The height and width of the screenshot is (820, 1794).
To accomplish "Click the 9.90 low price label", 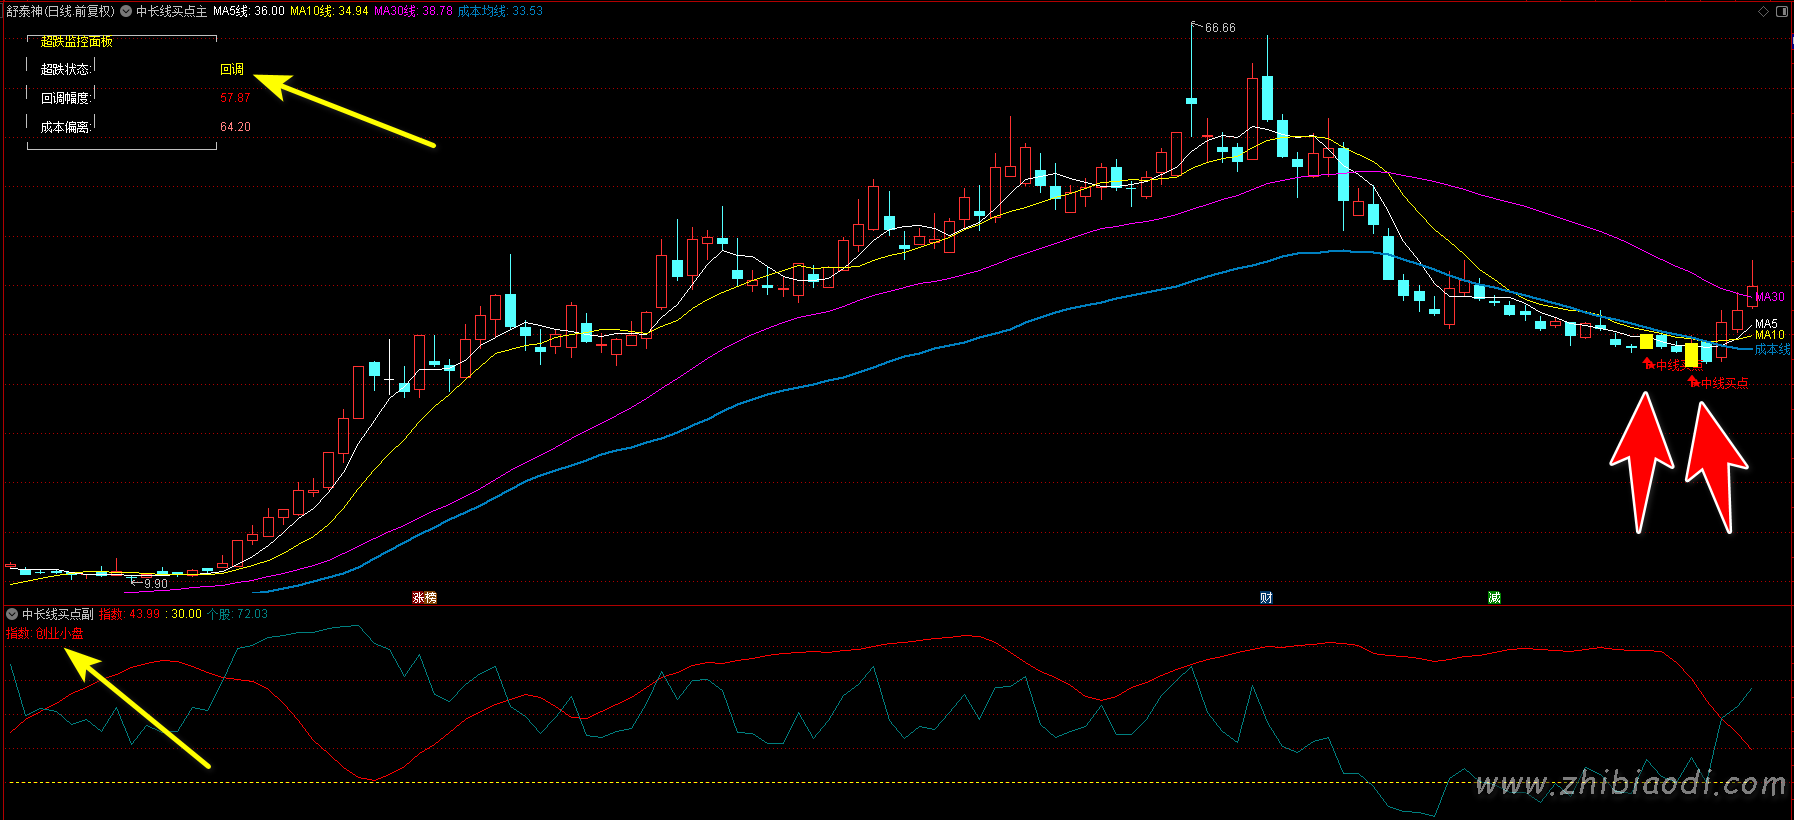I will [155, 584].
